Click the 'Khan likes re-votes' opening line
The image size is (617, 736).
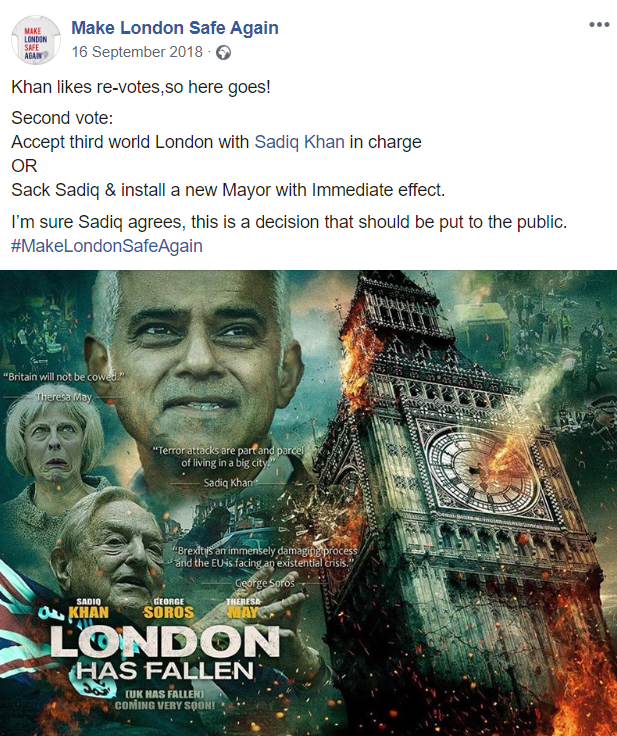141,87
